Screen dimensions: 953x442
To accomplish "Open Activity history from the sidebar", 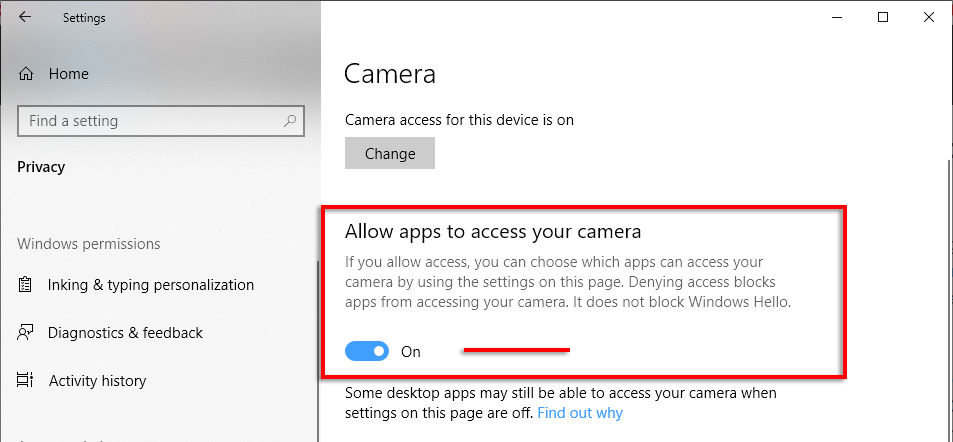I will (97, 381).
